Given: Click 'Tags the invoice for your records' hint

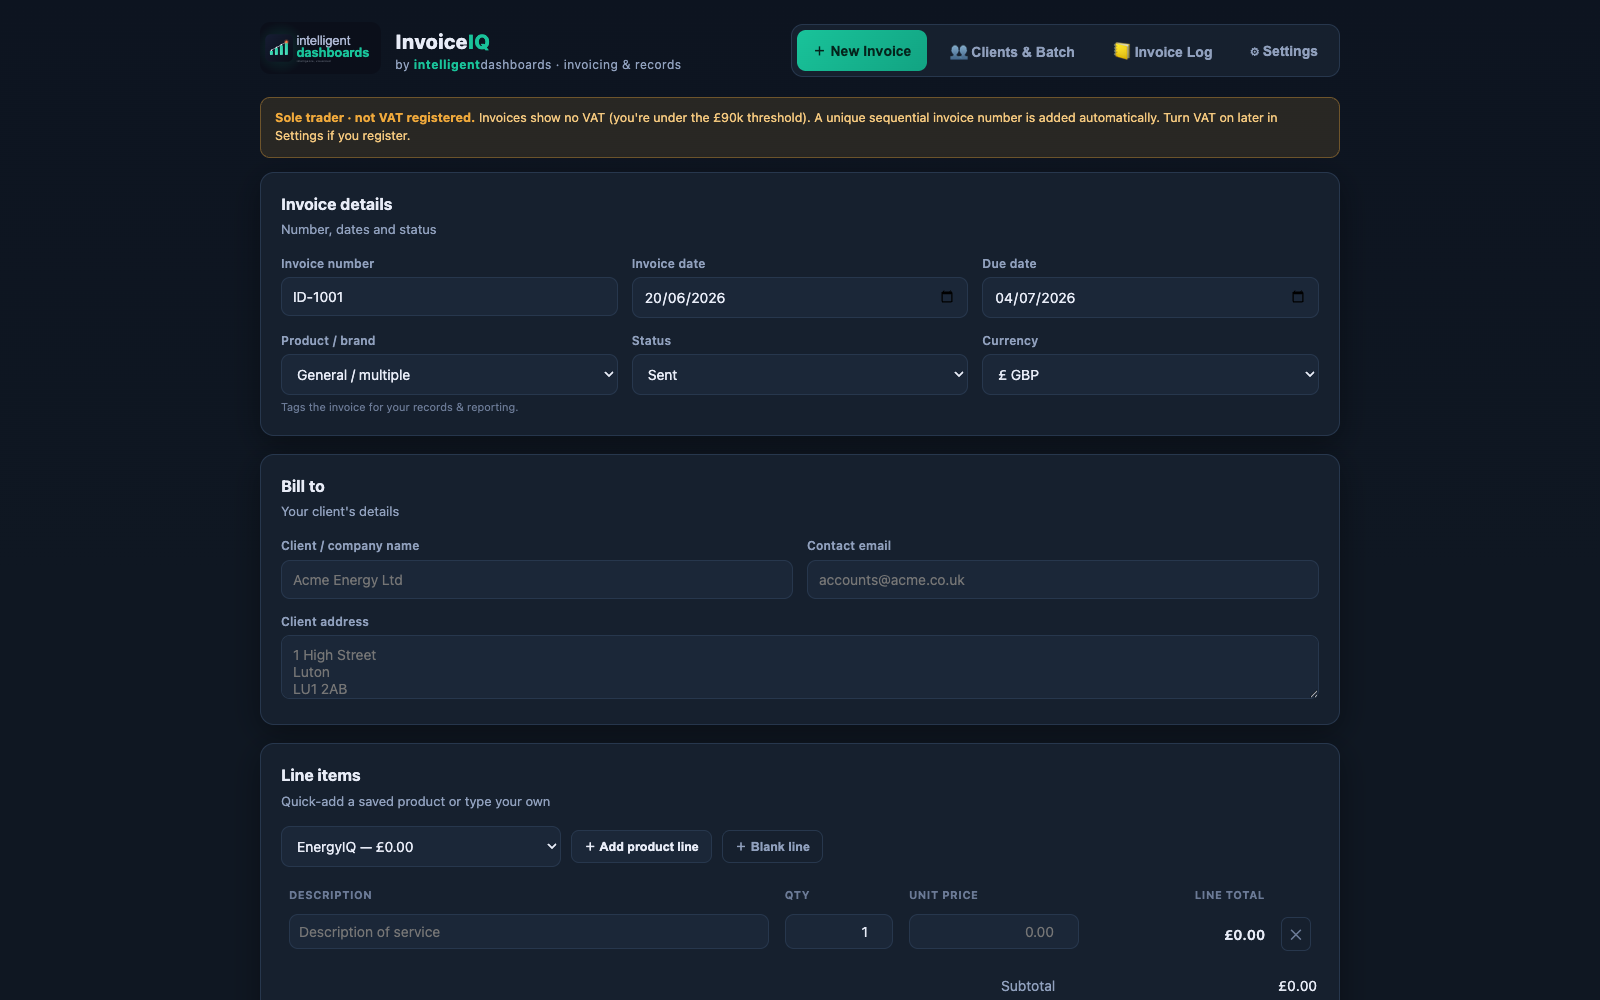Looking at the screenshot, I should 399,407.
